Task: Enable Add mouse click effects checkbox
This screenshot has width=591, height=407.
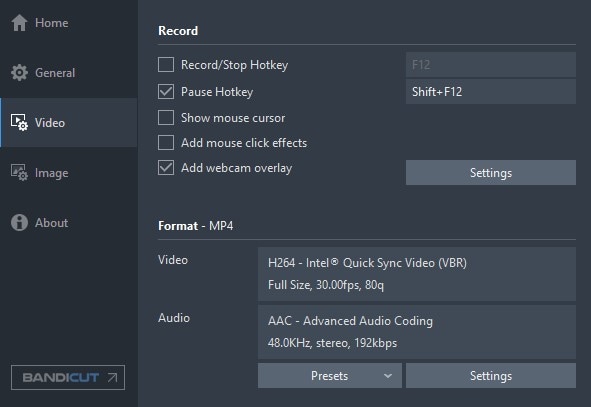Action: 166,143
